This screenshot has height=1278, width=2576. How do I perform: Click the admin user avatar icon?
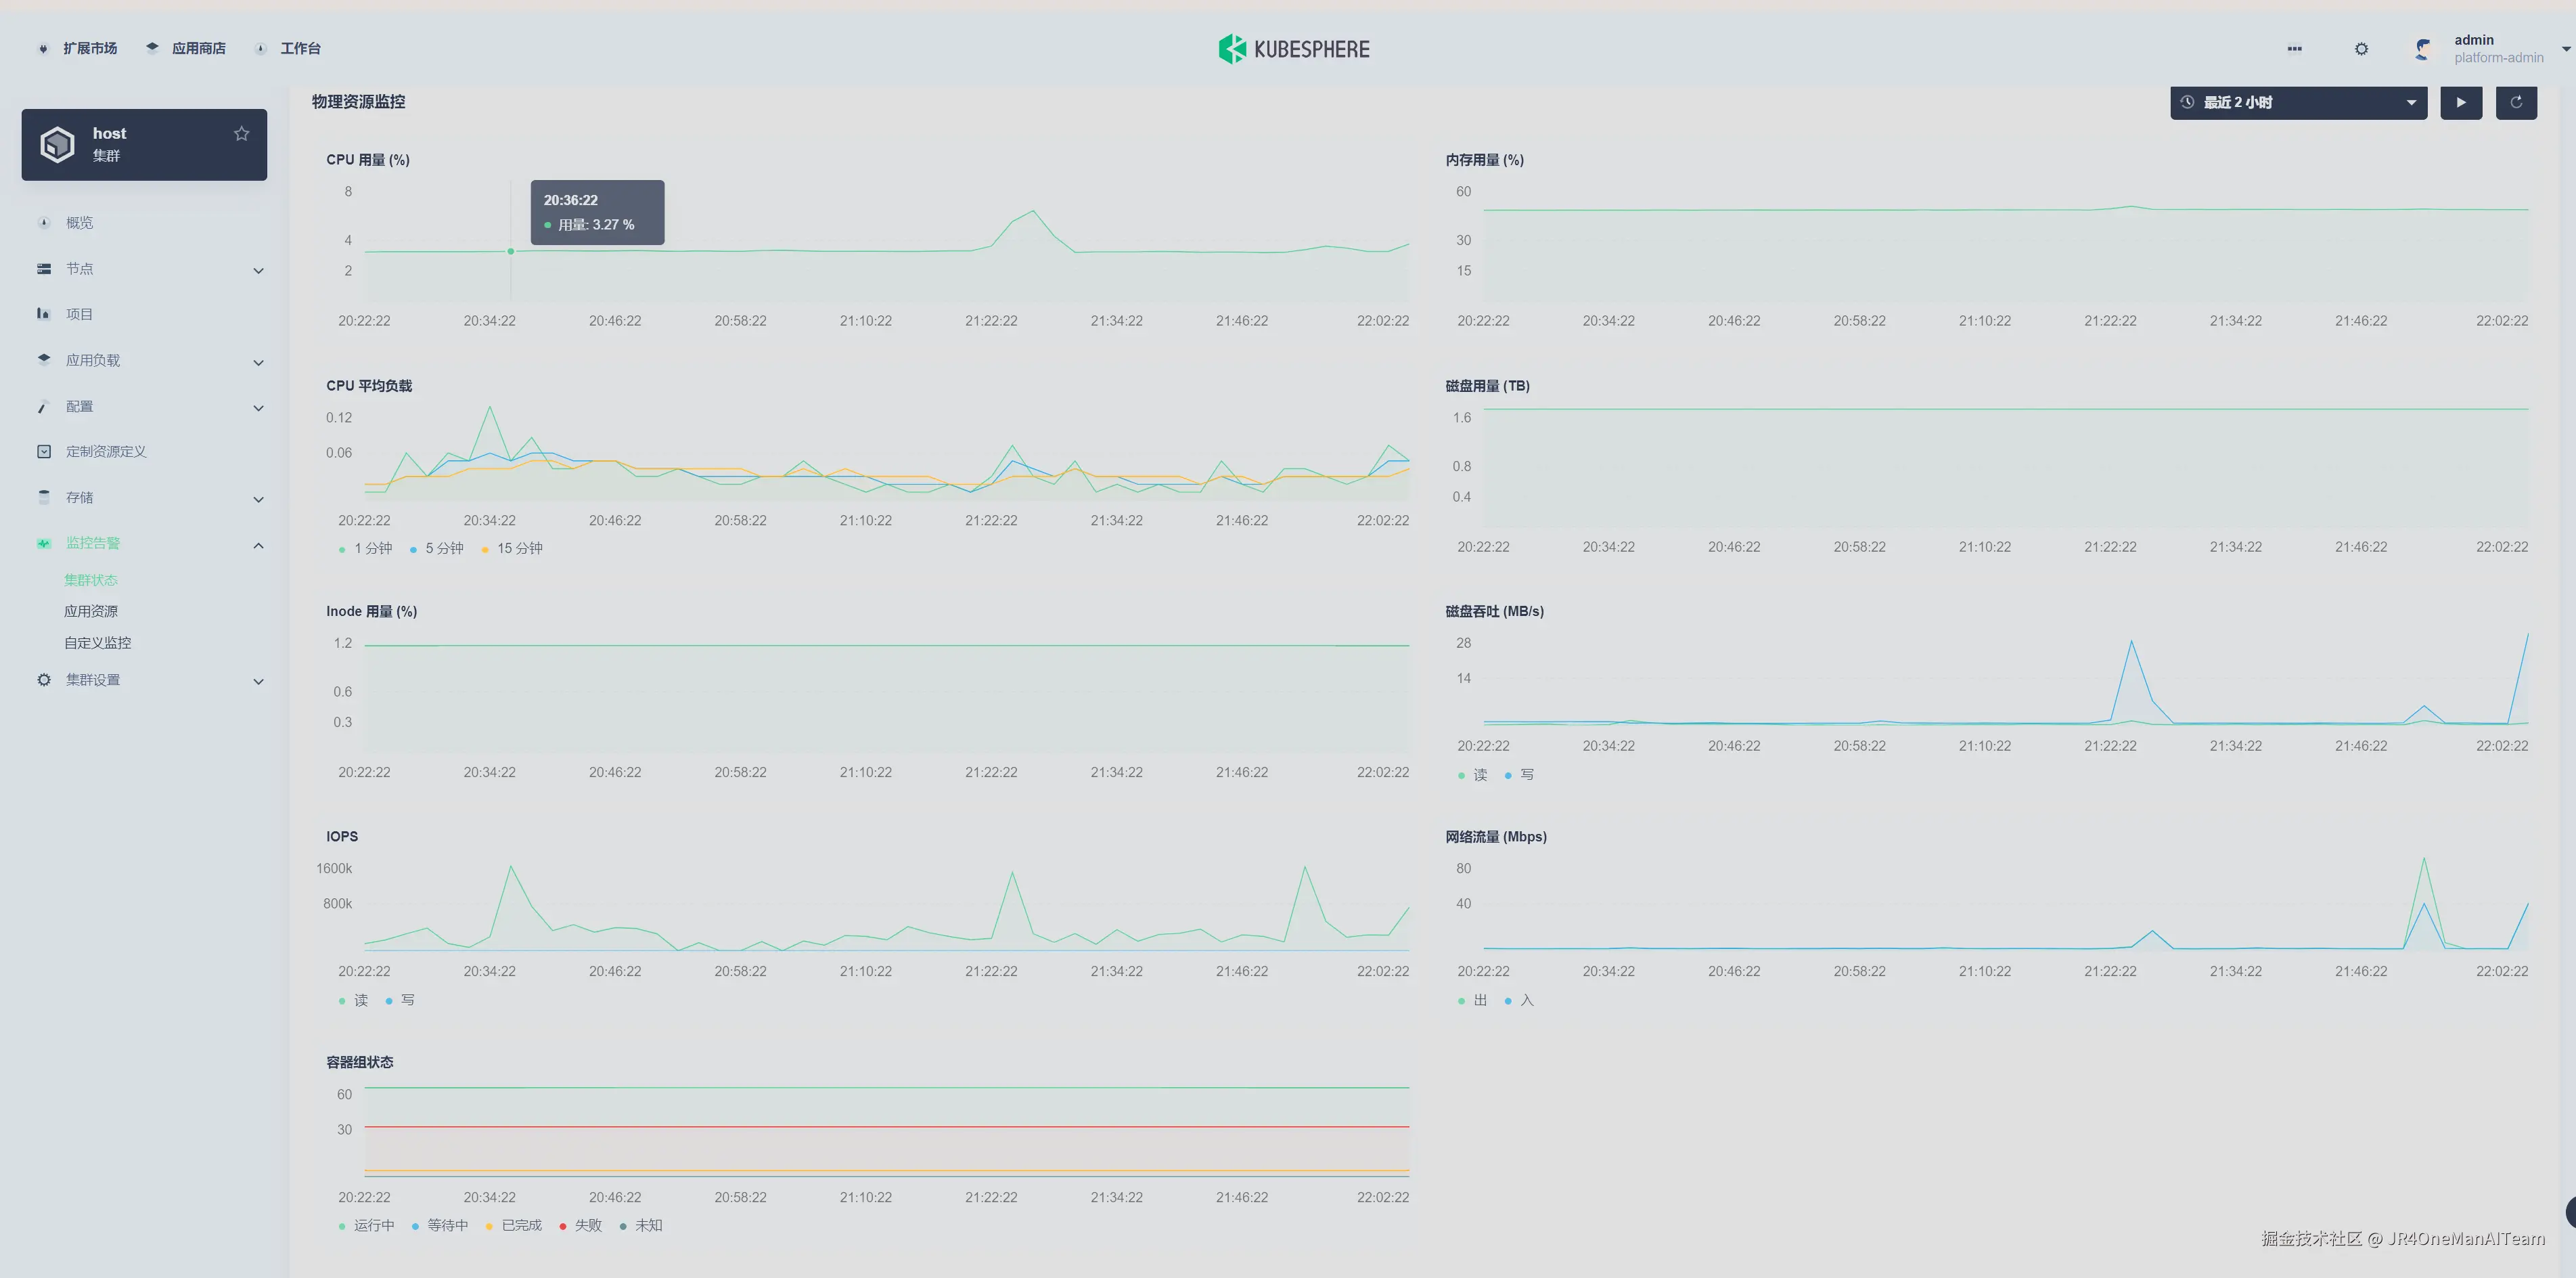point(2423,49)
